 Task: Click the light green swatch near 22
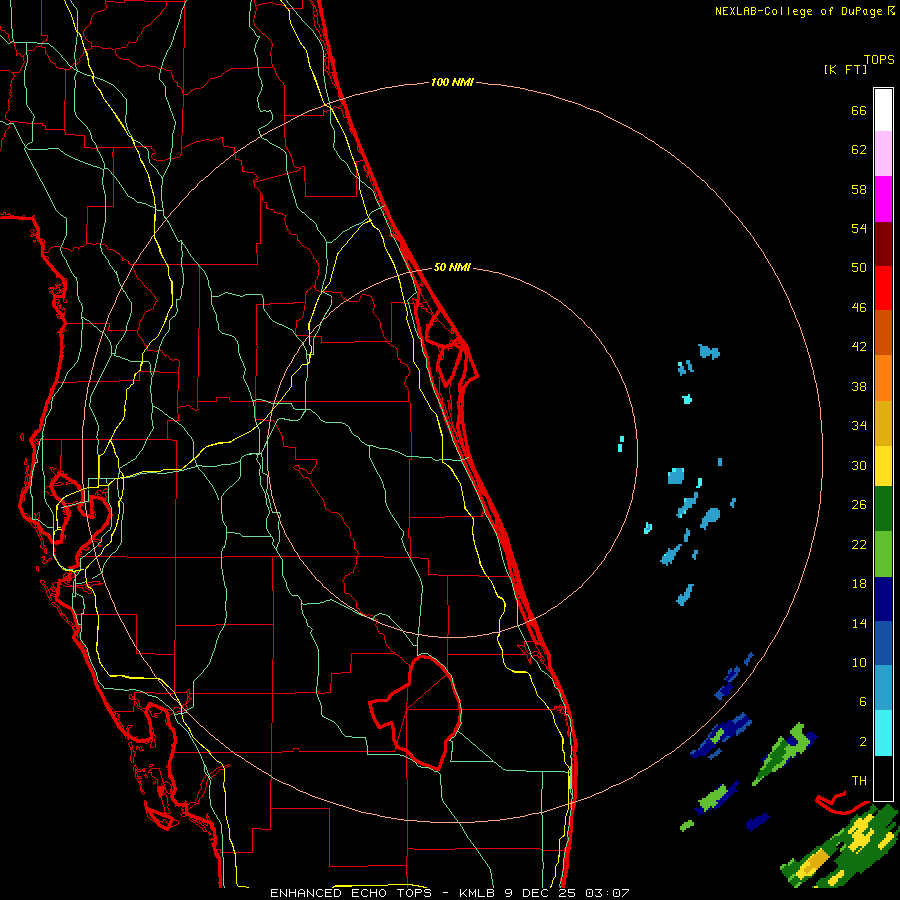(x=883, y=554)
